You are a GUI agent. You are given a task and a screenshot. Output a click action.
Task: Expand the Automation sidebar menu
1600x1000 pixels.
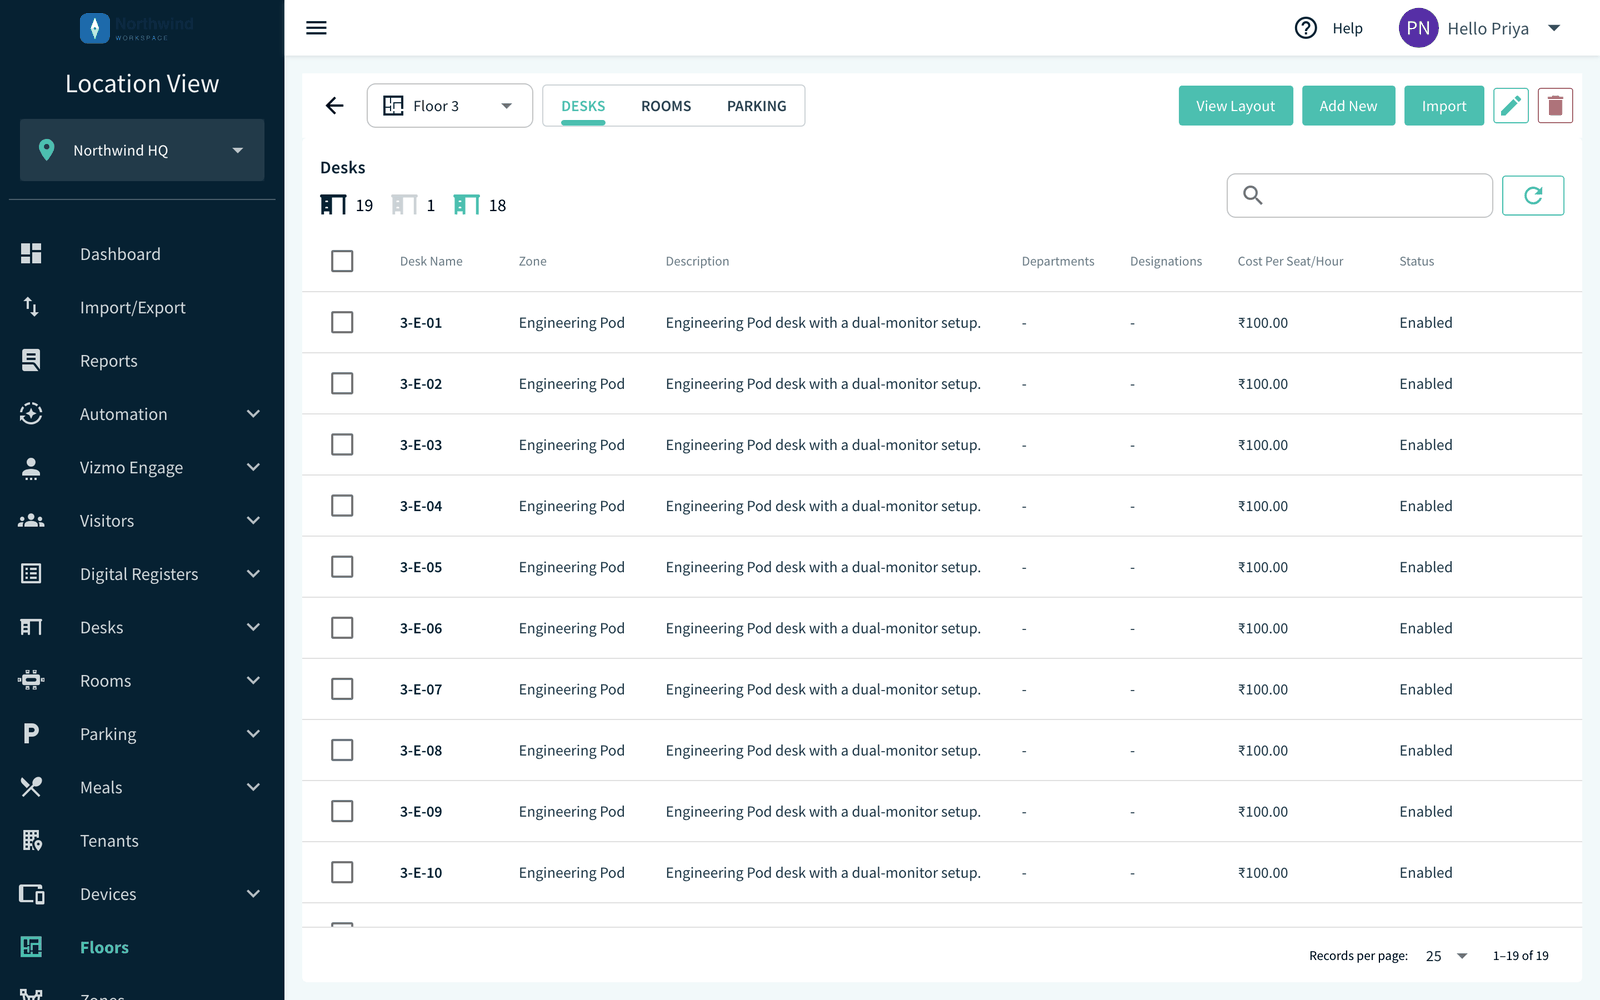(x=142, y=414)
